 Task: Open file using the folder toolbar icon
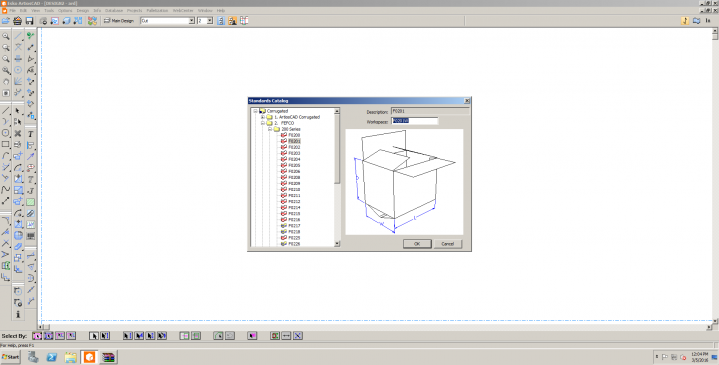[x=6, y=21]
